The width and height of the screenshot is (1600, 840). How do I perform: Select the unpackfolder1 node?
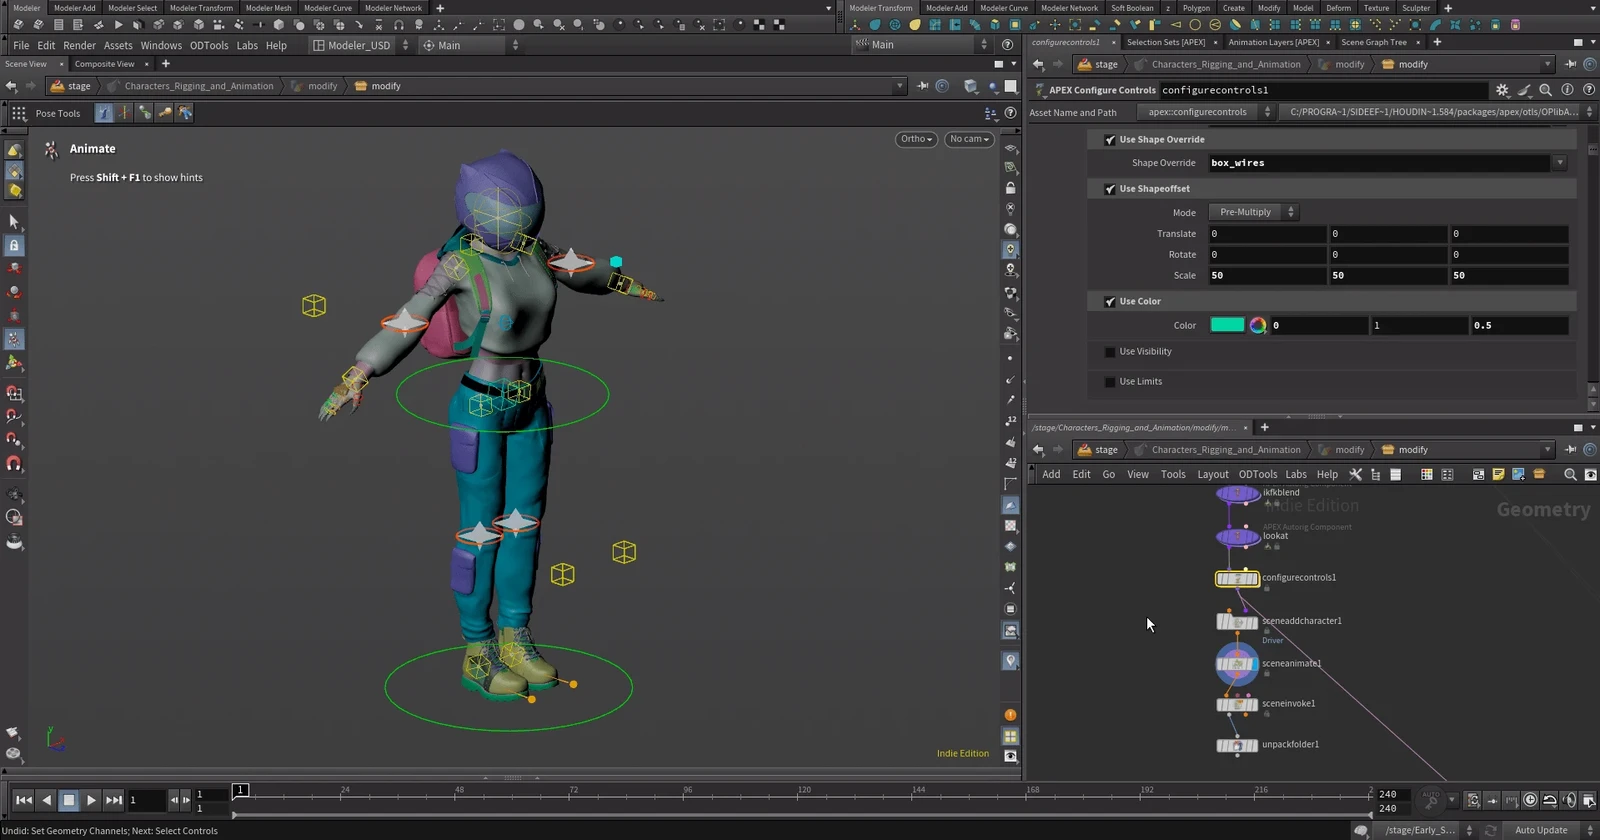[1237, 745]
